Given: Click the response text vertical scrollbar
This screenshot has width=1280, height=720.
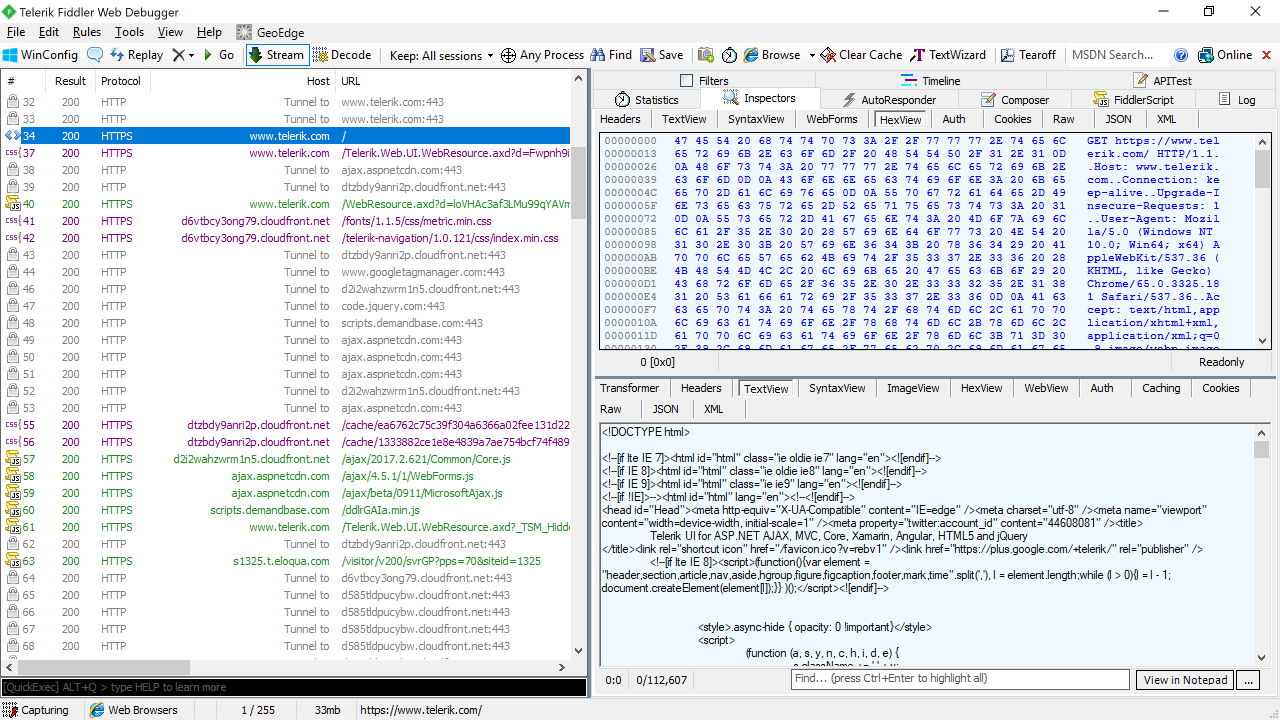Looking at the screenshot, I should click(1262, 544).
